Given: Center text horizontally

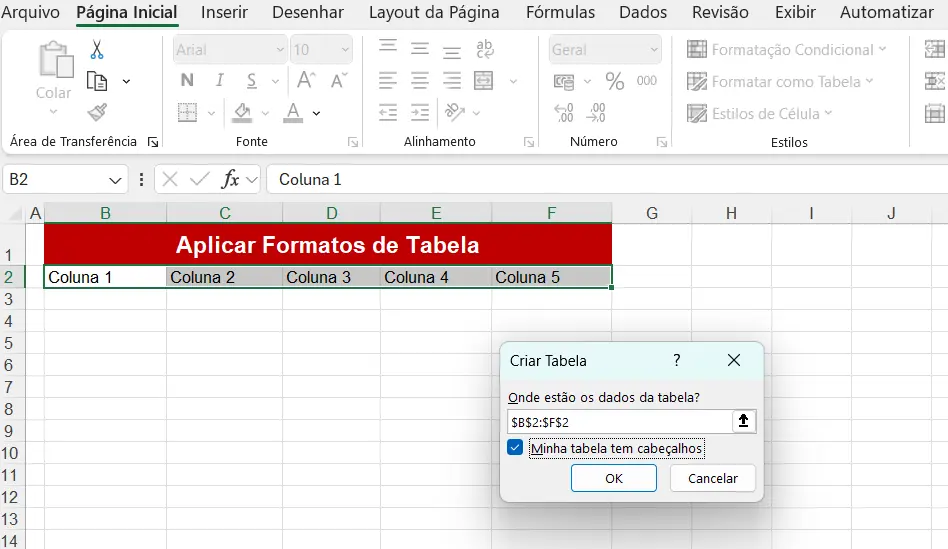Looking at the screenshot, I should pyautogui.click(x=420, y=80).
